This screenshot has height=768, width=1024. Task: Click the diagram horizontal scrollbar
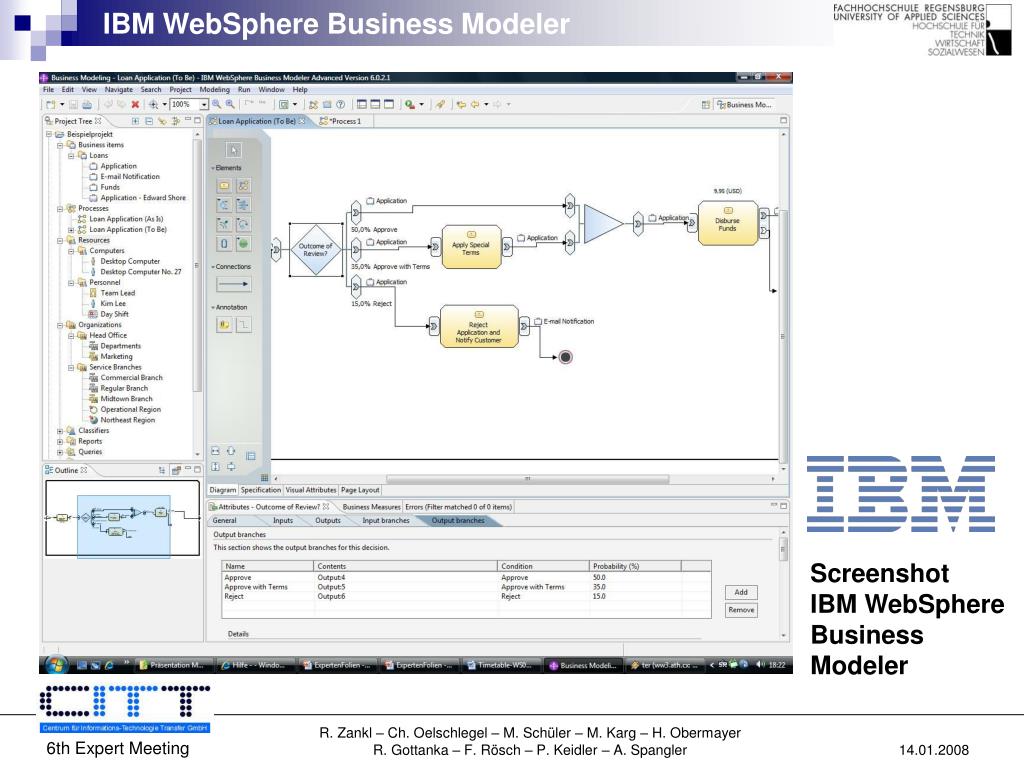[x=528, y=479]
